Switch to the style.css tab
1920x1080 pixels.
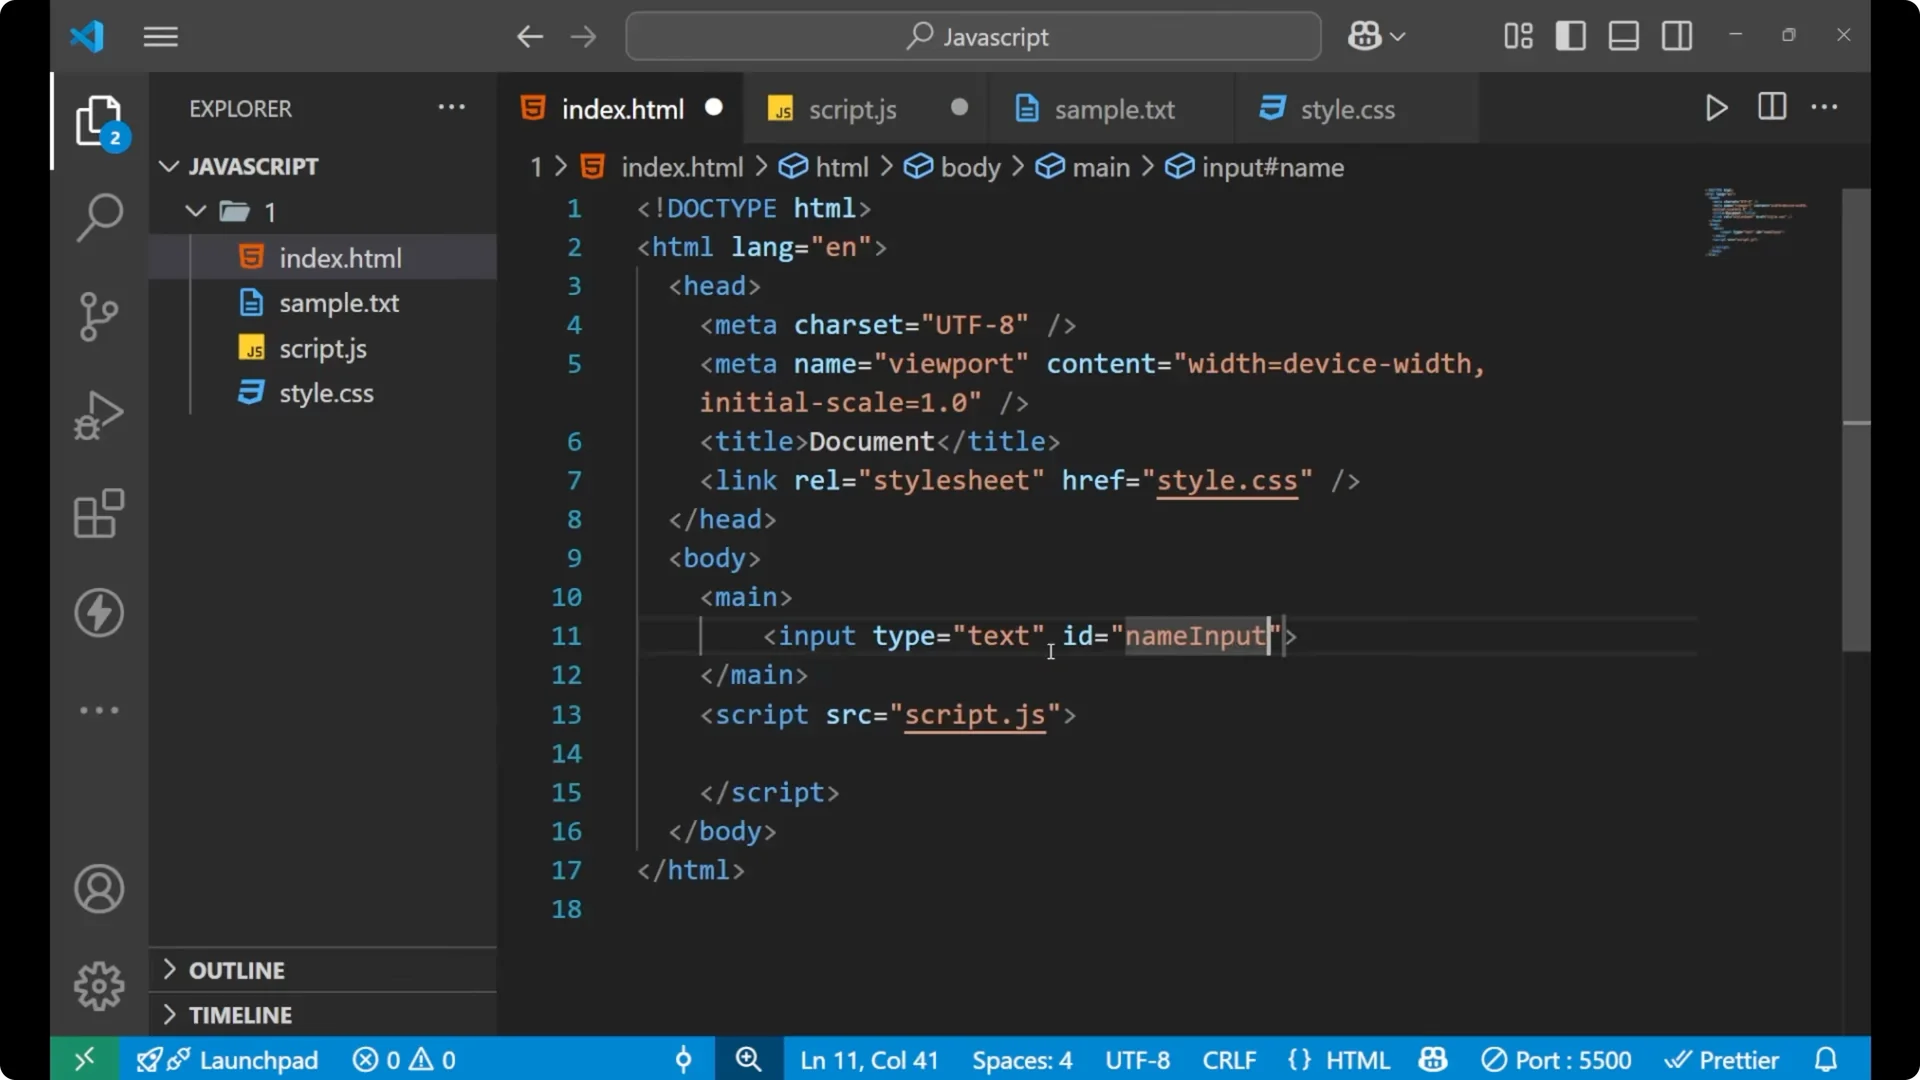coord(1348,109)
